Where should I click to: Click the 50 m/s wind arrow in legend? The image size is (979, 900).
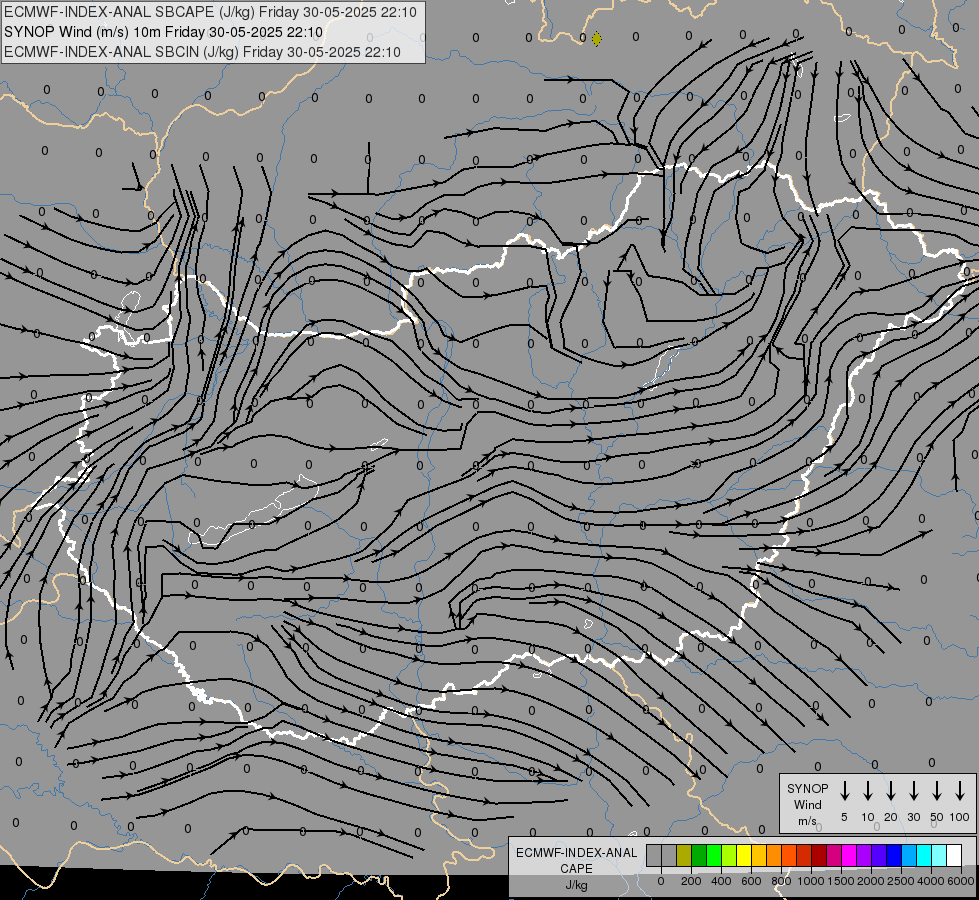click(x=937, y=791)
